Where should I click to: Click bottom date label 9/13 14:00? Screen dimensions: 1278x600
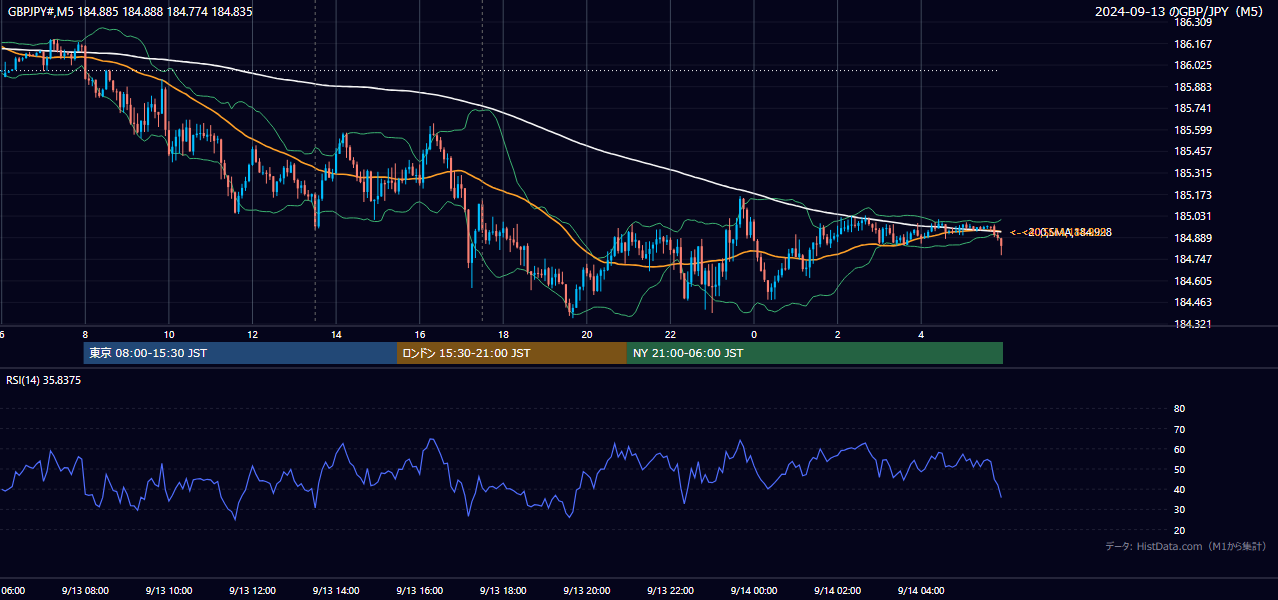tap(337, 590)
